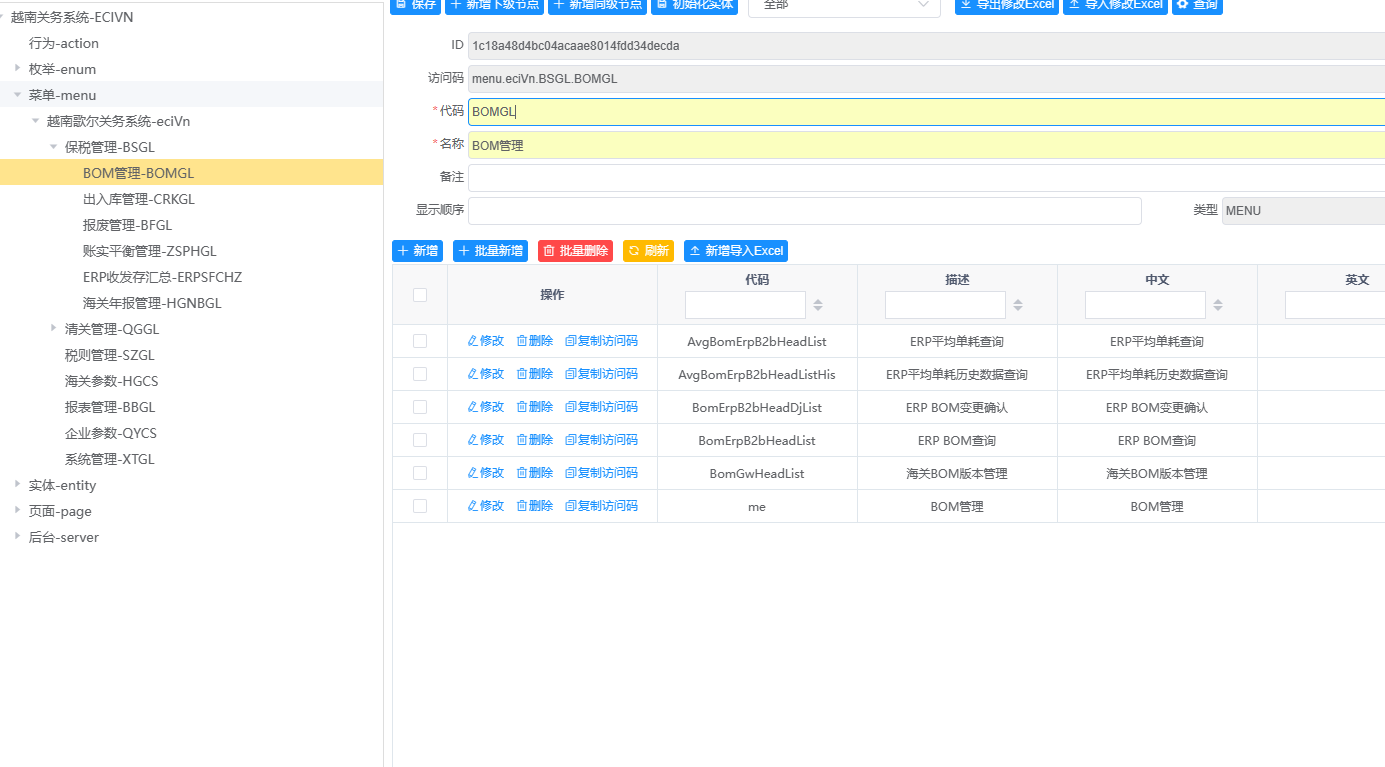Select 报废管理-BFGL in the tree
The image size is (1385, 767).
pyautogui.click(x=128, y=225)
